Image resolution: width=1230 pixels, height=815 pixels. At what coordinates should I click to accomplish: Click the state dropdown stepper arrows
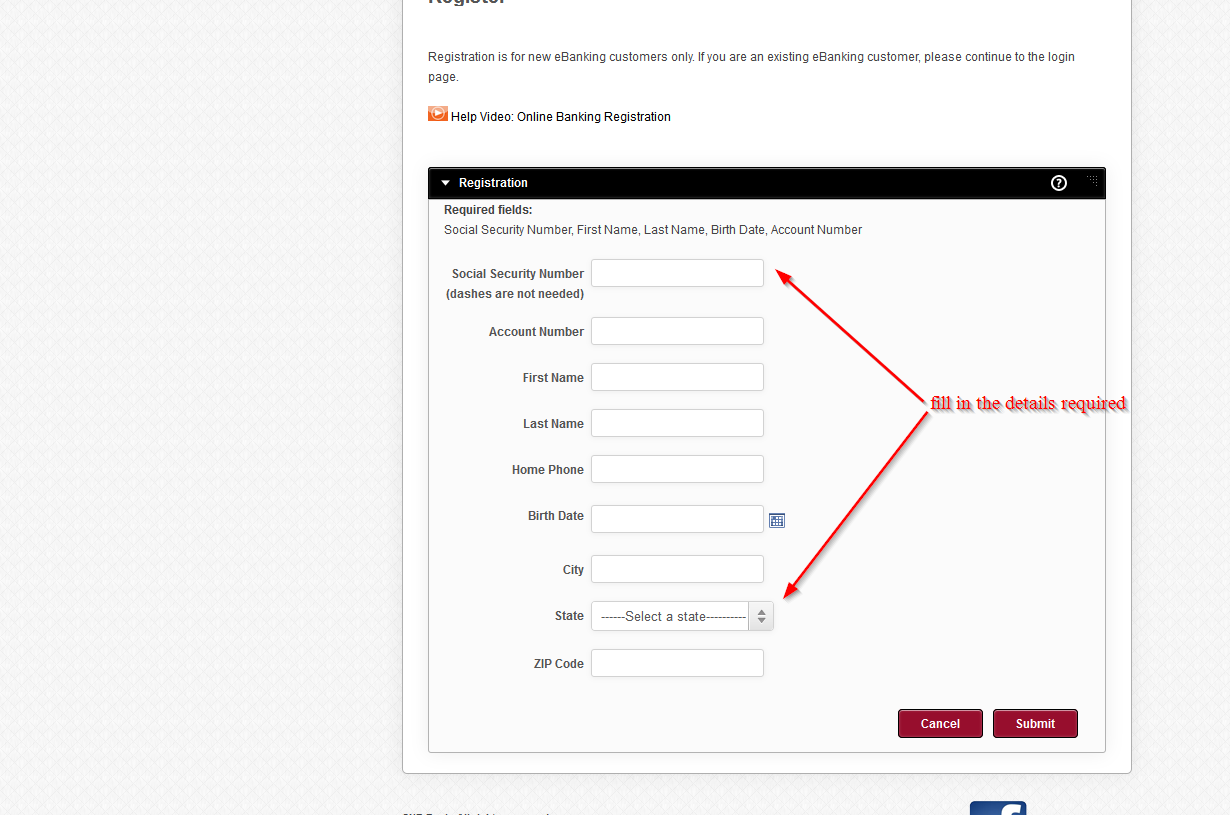(761, 616)
